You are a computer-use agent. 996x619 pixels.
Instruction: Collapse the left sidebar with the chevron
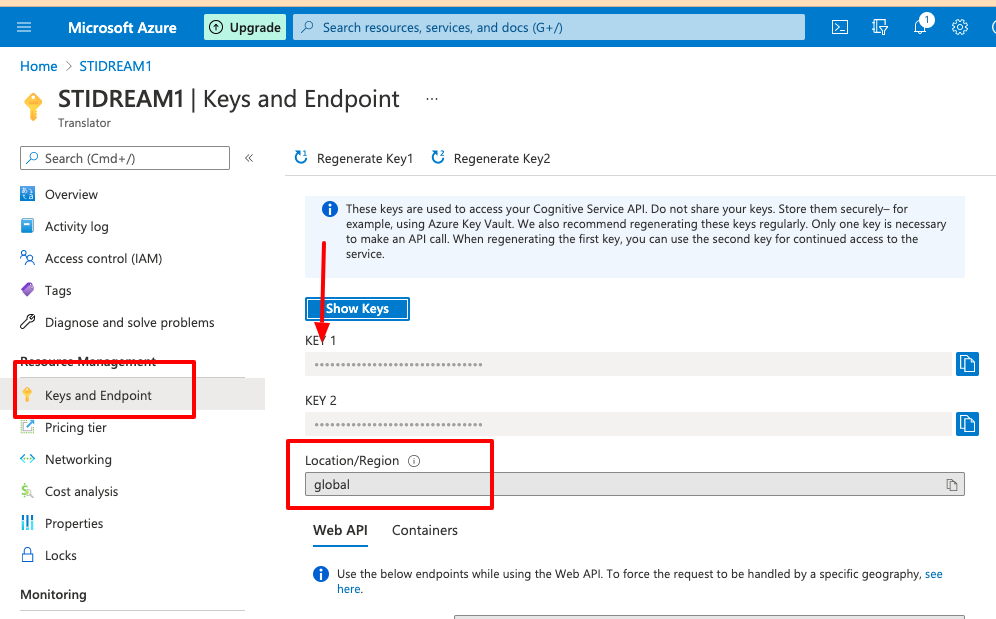click(250, 158)
